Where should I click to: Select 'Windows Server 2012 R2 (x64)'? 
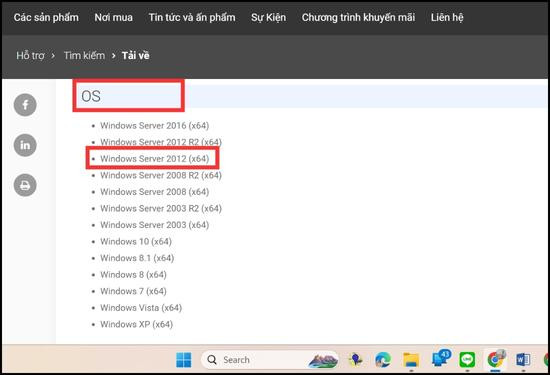tap(161, 142)
